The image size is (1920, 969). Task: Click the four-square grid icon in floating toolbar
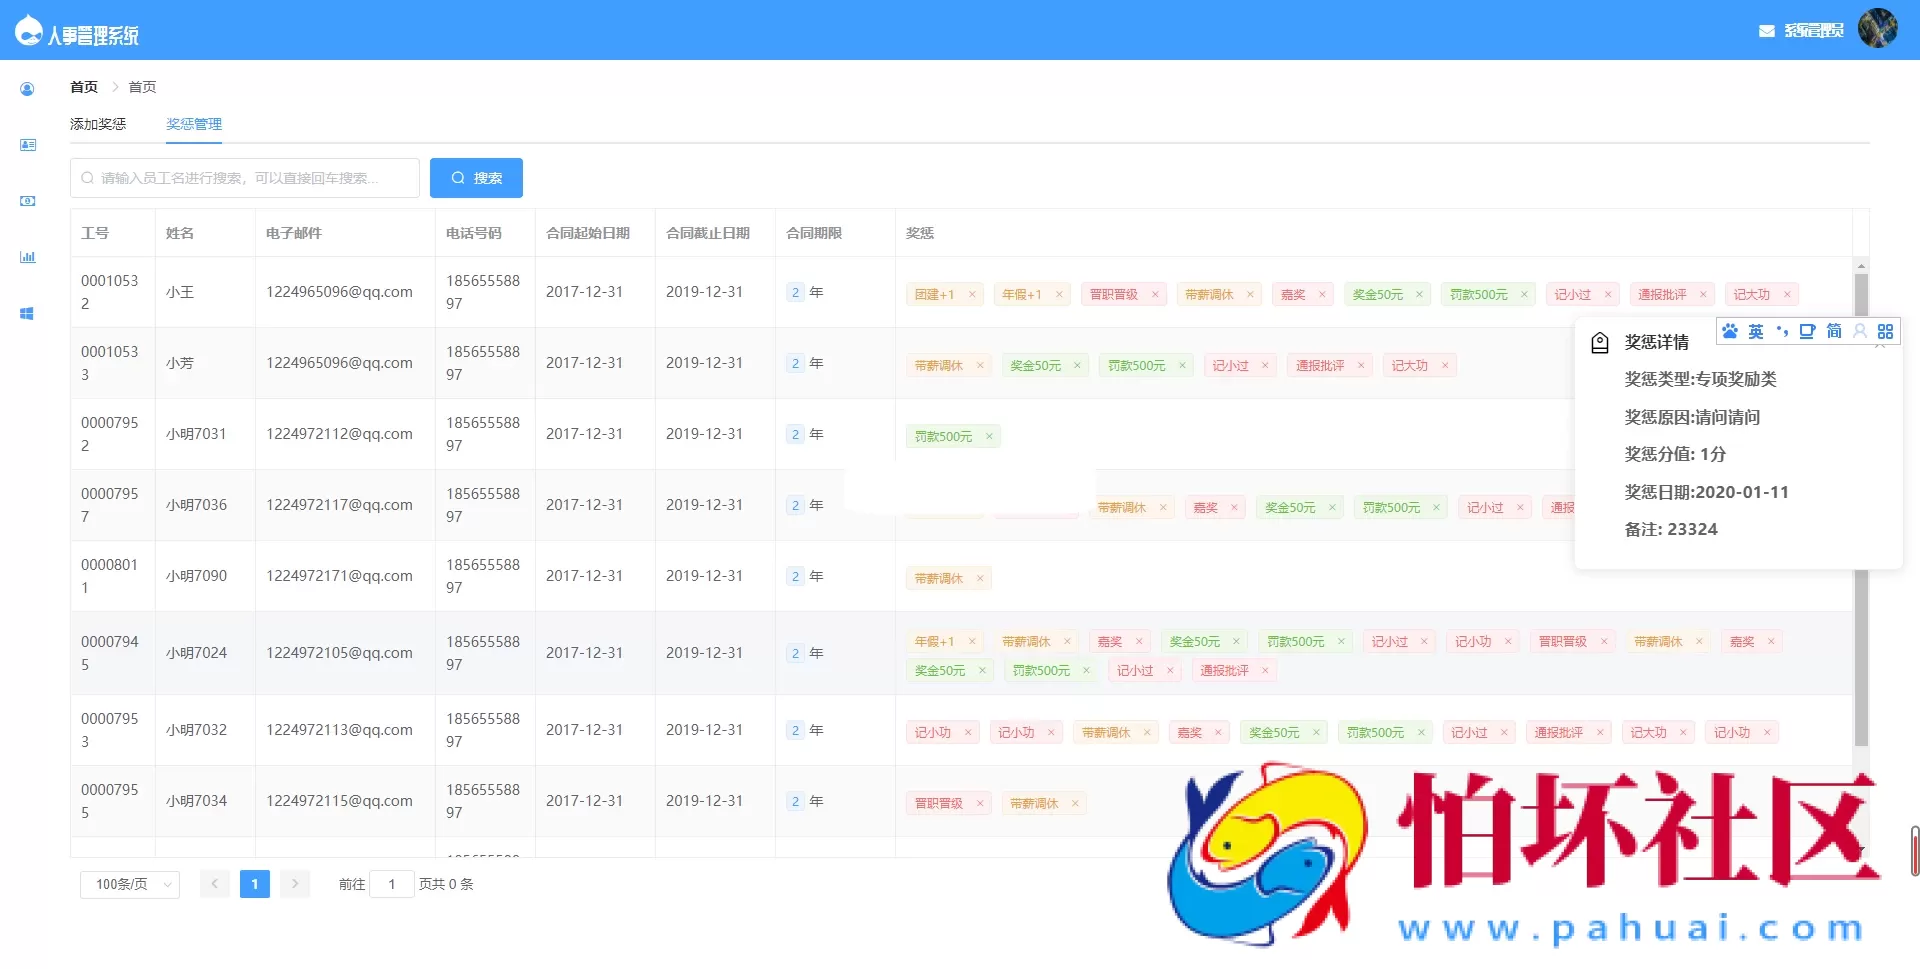click(x=1886, y=331)
